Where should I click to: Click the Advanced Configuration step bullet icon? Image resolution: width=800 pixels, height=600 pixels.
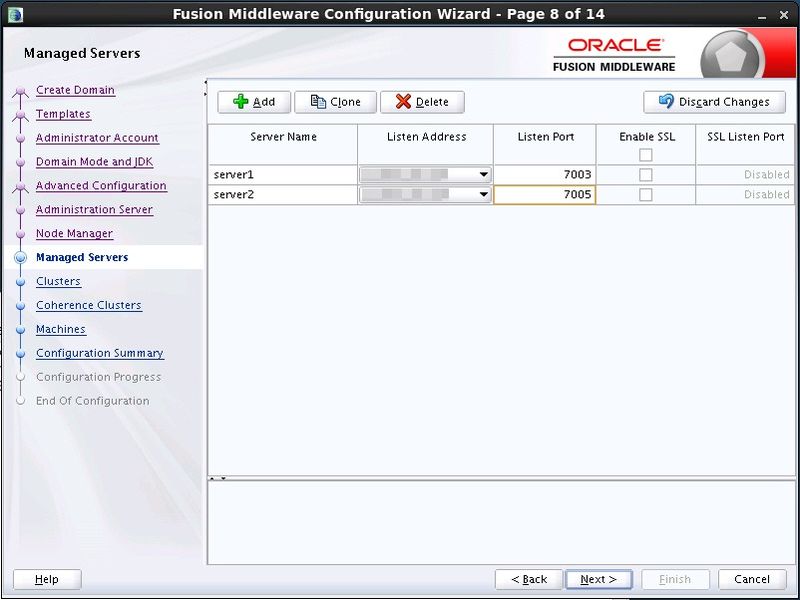point(20,186)
